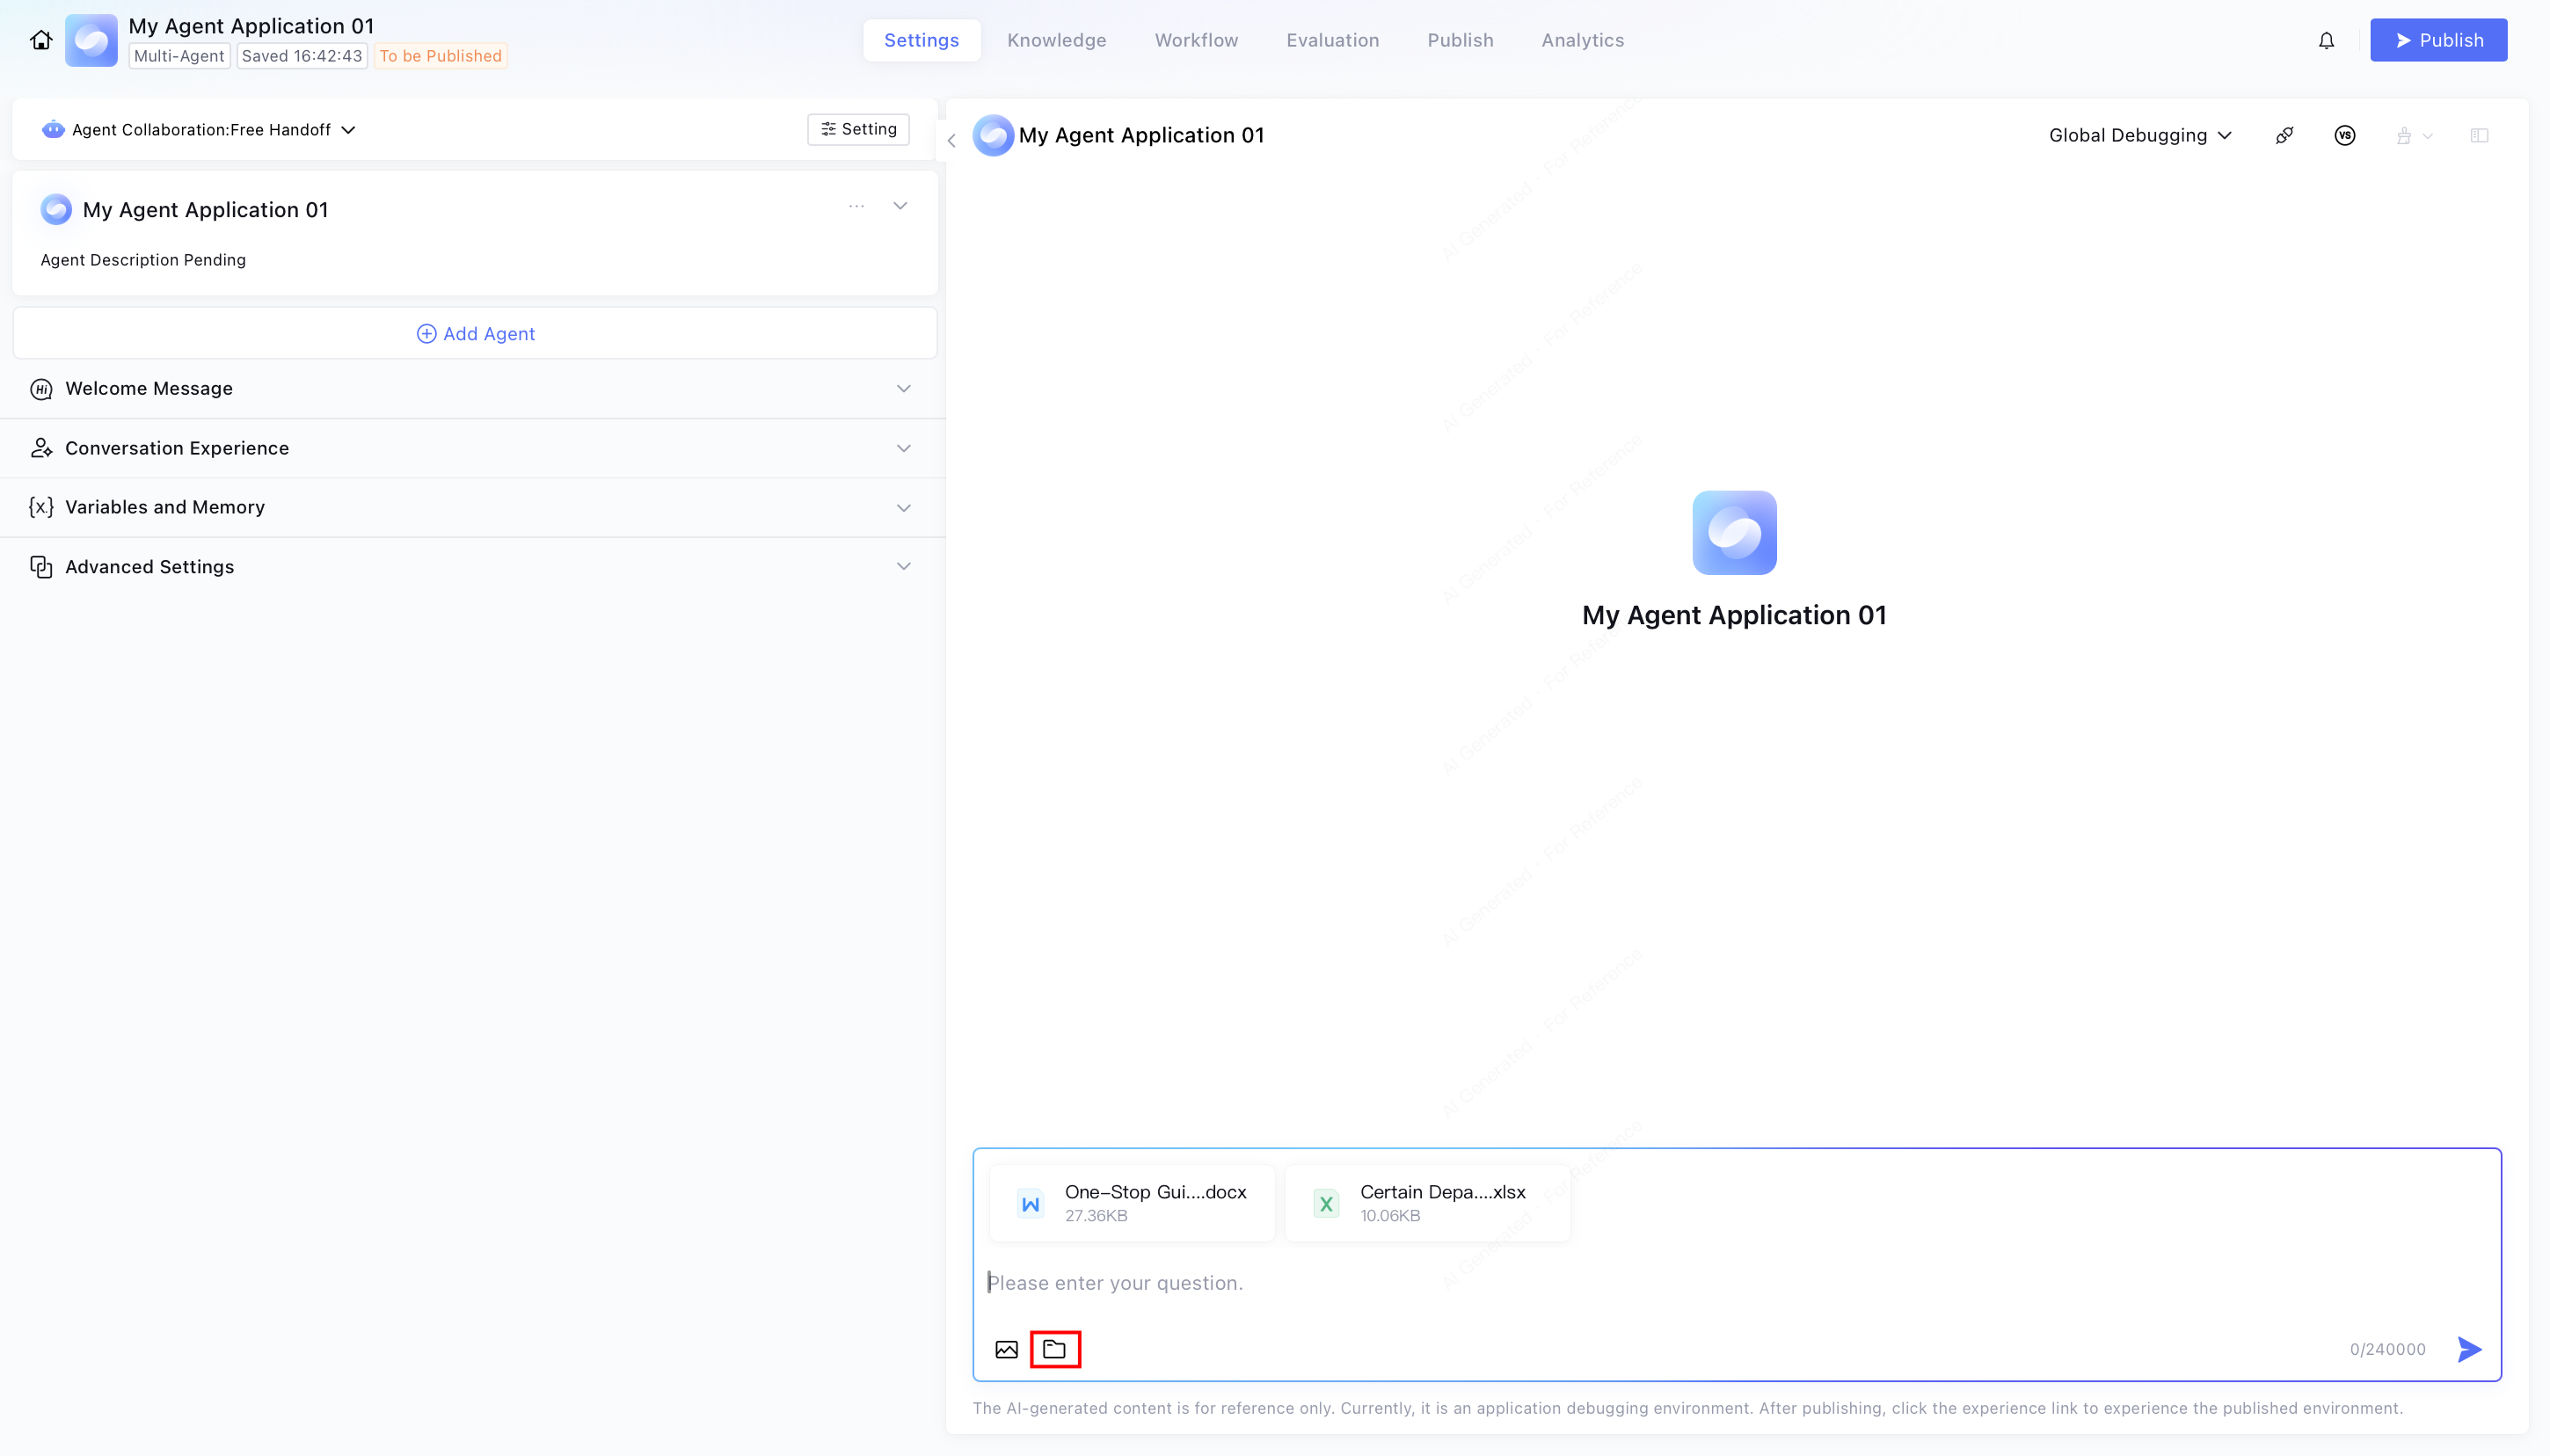2550x1456 pixels.
Task: Click the image upload icon
Action: [1006, 1349]
